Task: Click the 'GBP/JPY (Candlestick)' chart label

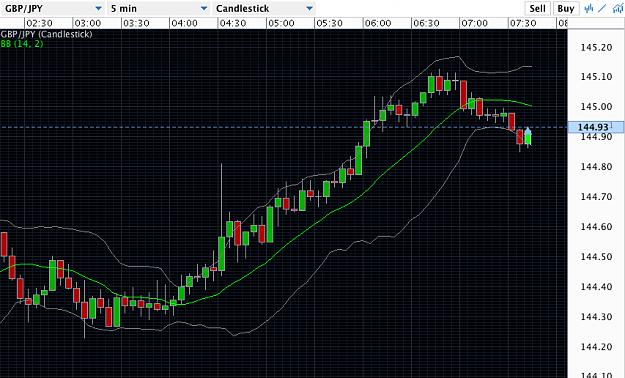Action: tap(46, 34)
